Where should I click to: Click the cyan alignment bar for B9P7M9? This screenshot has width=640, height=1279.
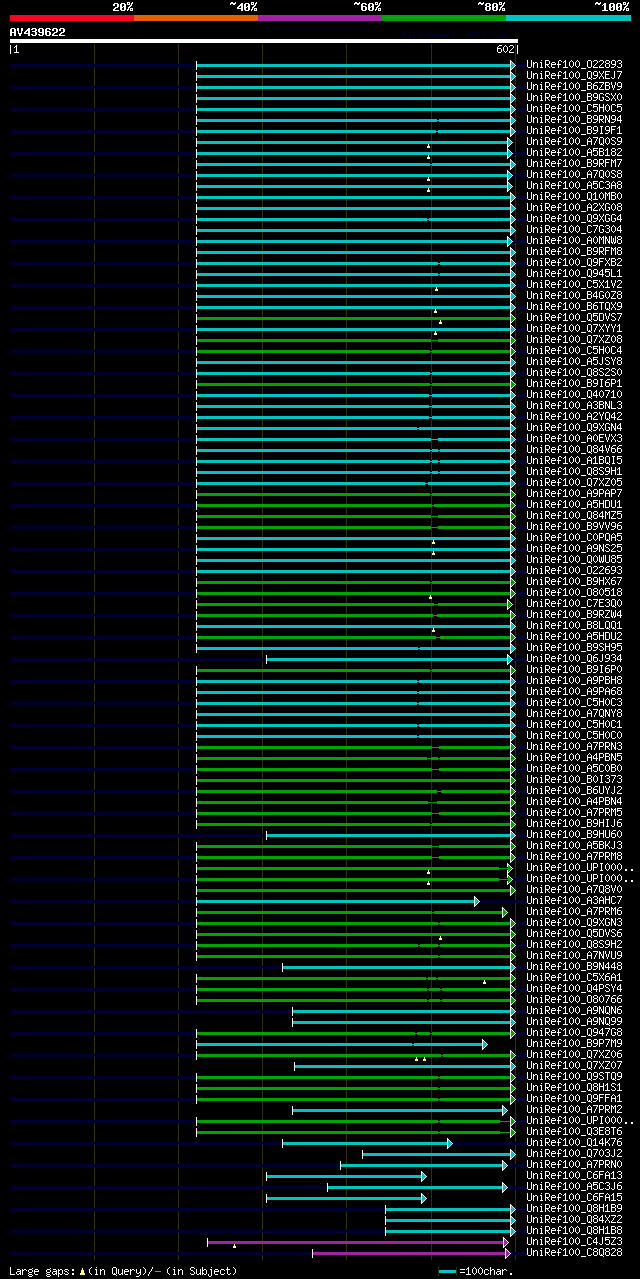click(x=341, y=1044)
